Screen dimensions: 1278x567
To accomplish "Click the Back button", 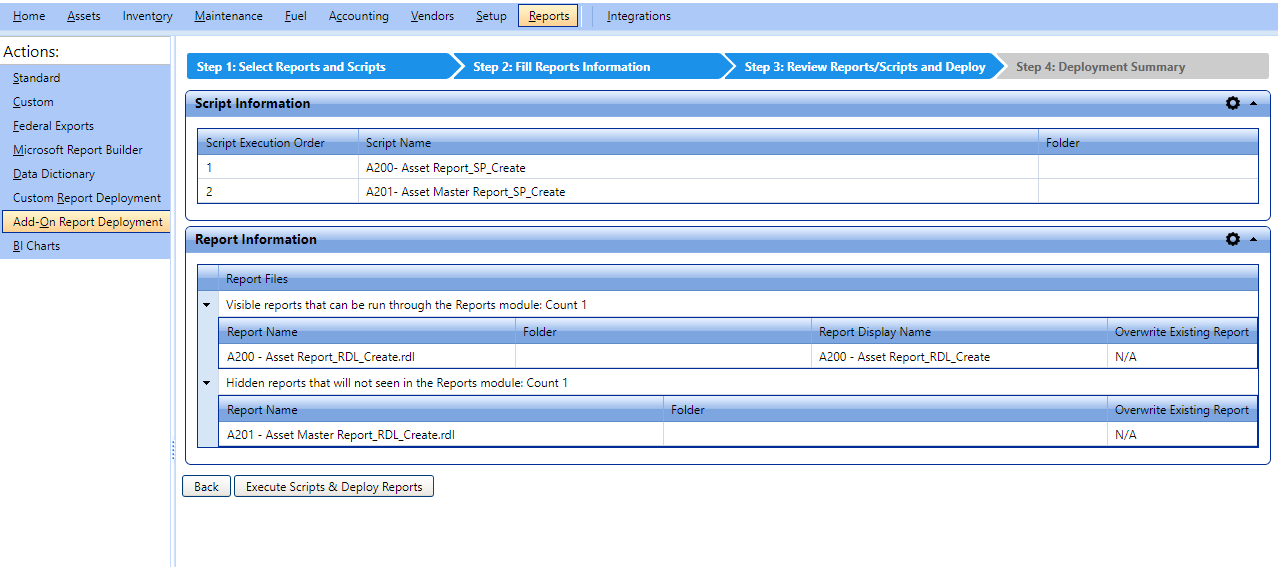I will (206, 487).
